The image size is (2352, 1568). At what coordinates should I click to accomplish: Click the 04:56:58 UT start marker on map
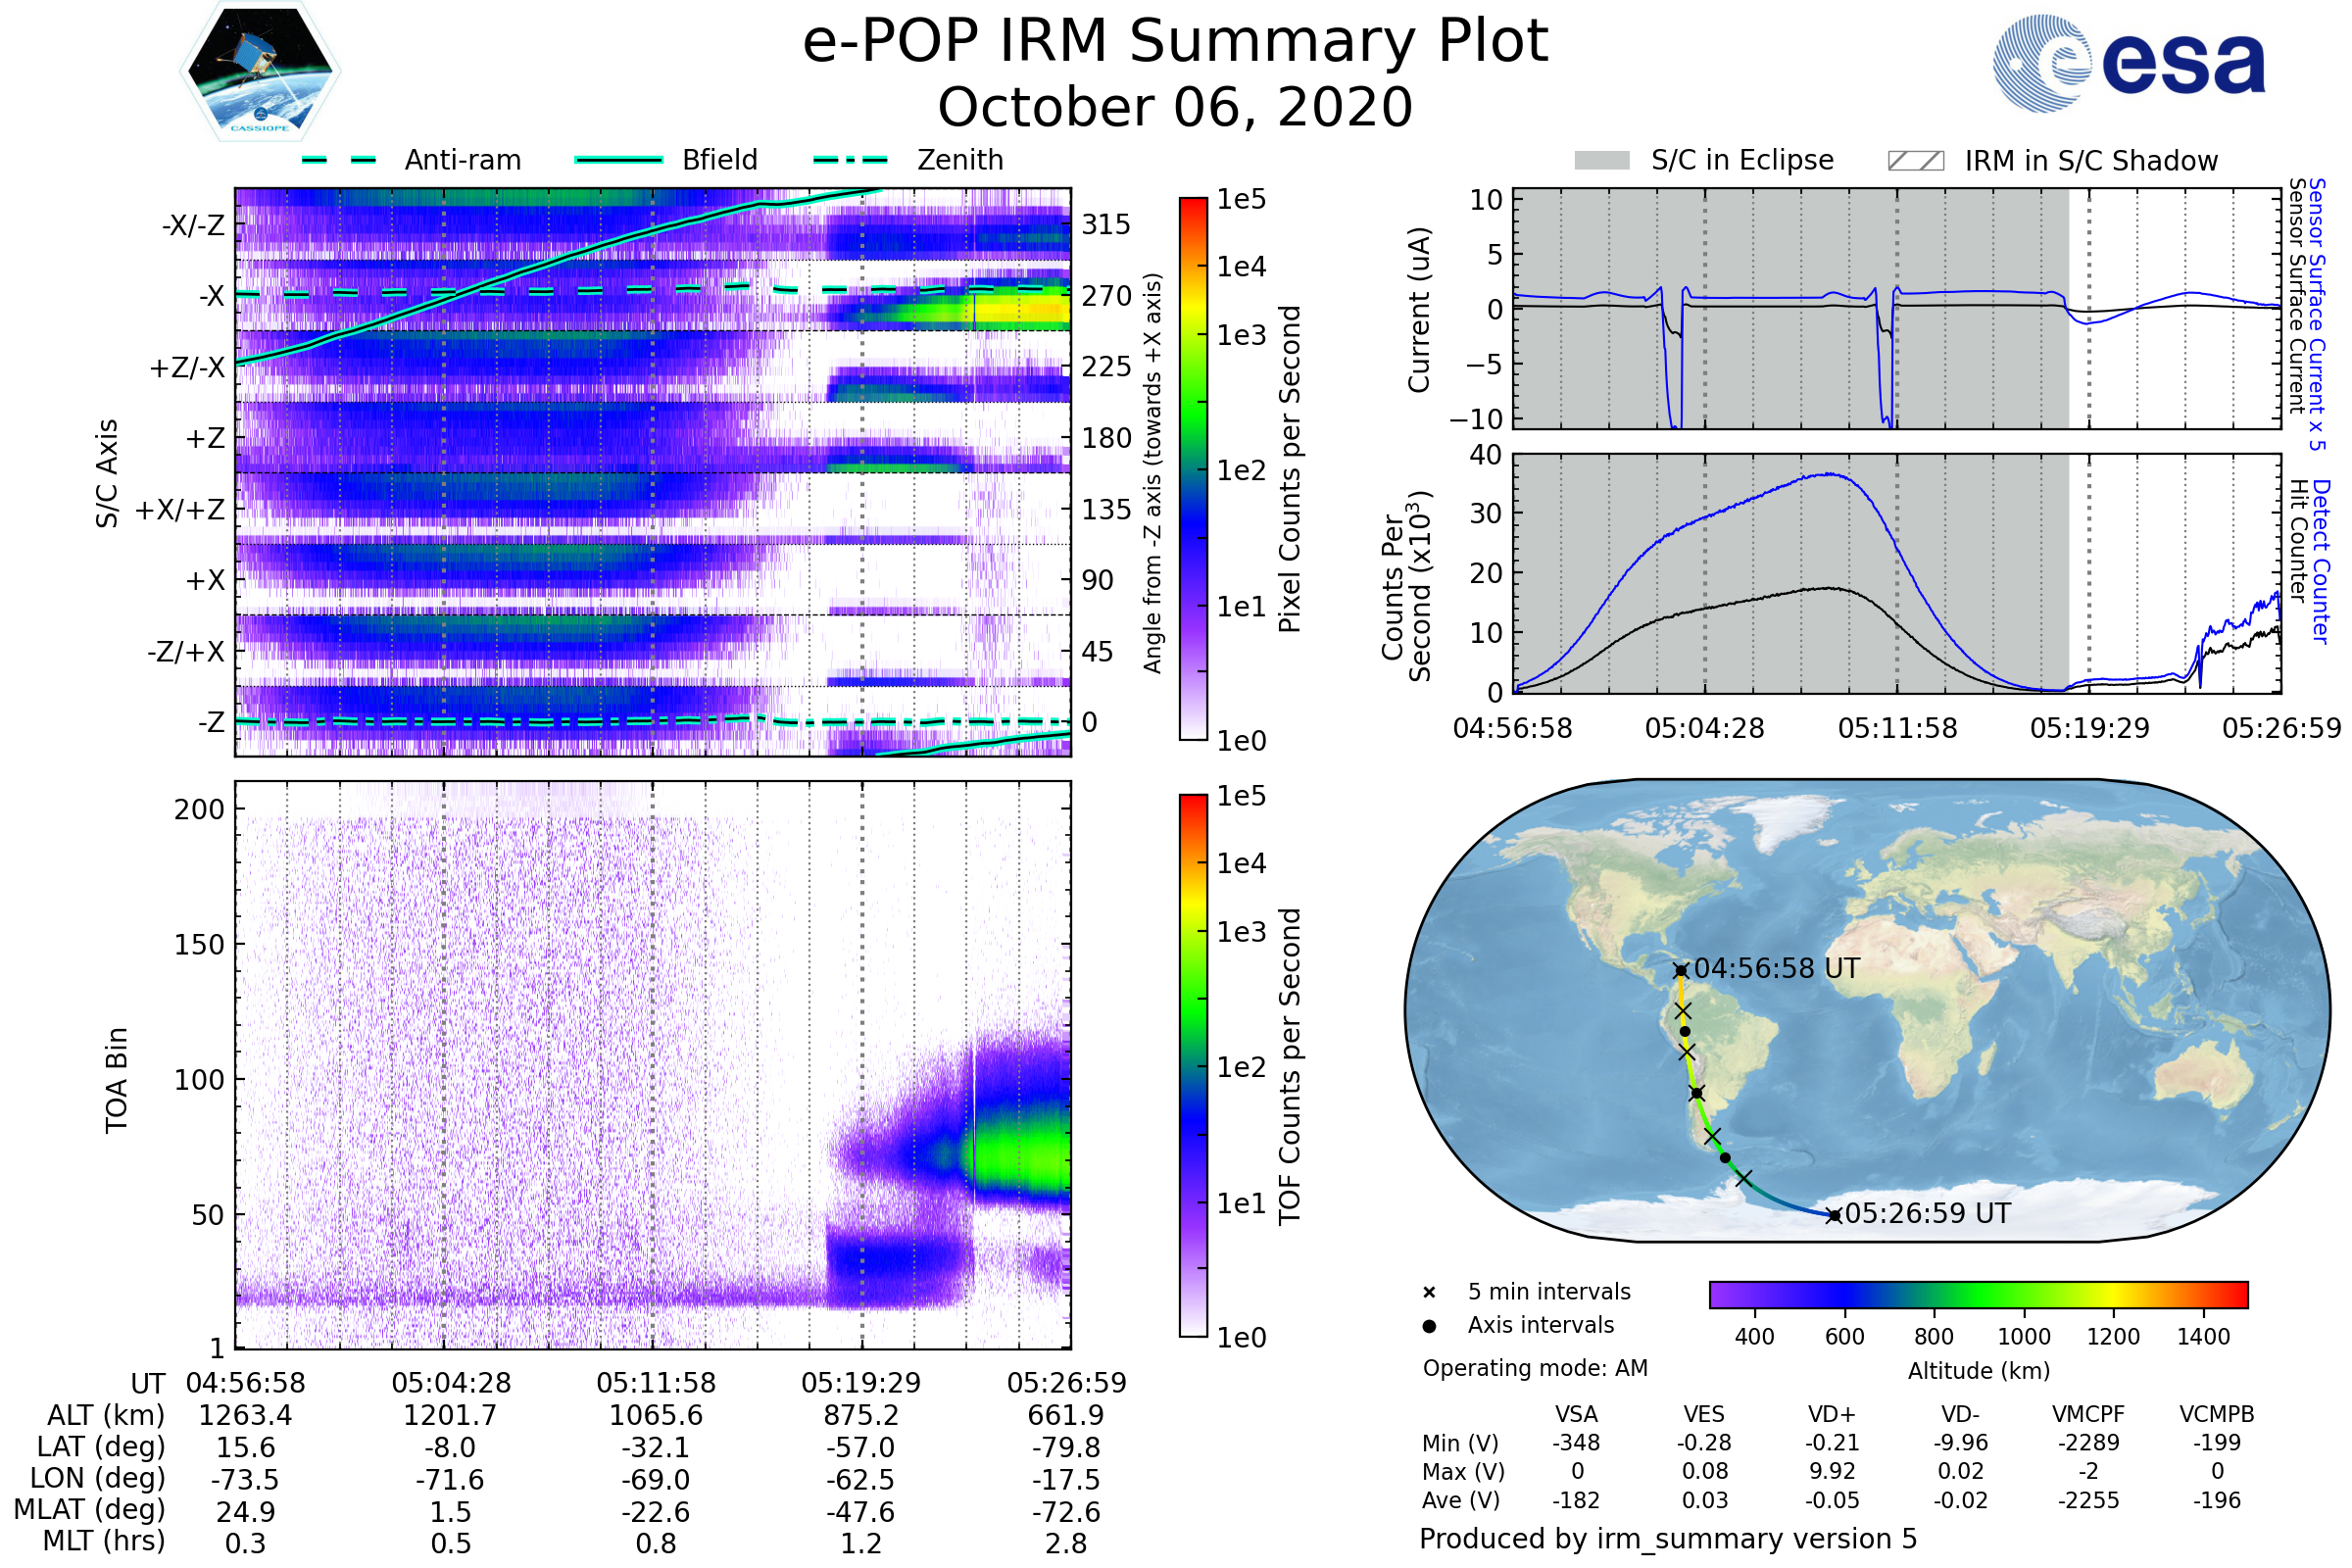(1681, 971)
